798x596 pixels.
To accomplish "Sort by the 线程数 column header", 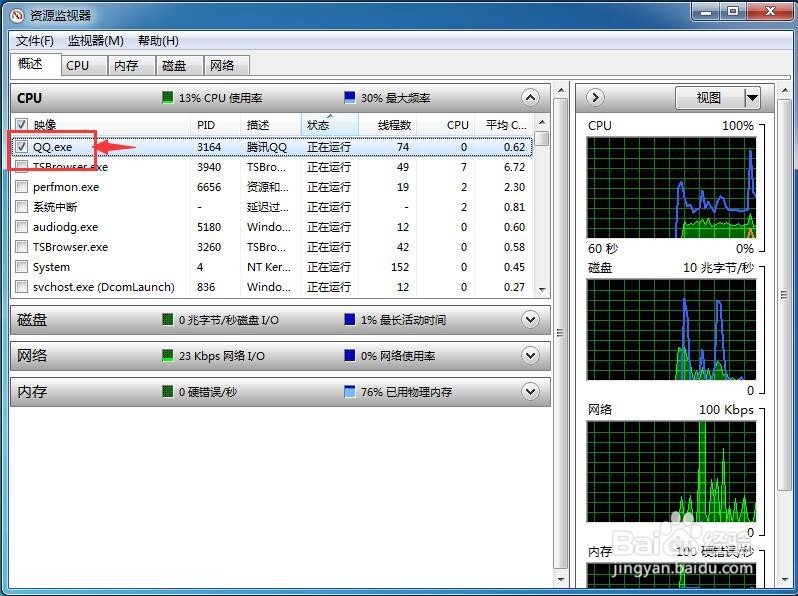I will click(388, 125).
